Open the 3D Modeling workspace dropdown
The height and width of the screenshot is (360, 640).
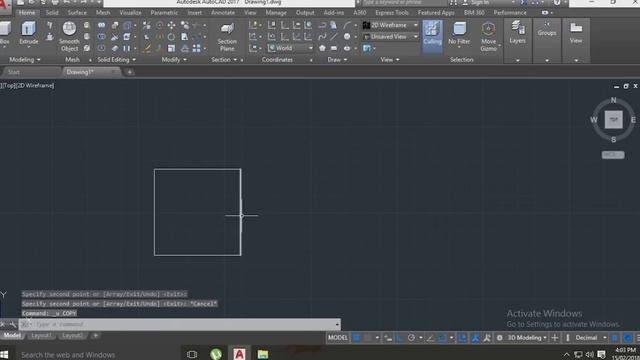[x=527, y=338]
